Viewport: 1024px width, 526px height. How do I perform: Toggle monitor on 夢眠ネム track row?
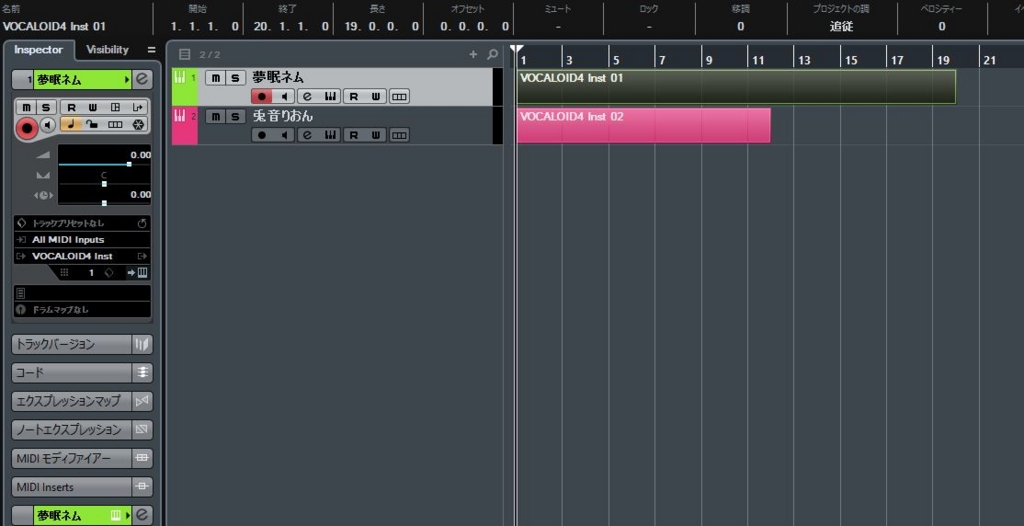tap(284, 97)
